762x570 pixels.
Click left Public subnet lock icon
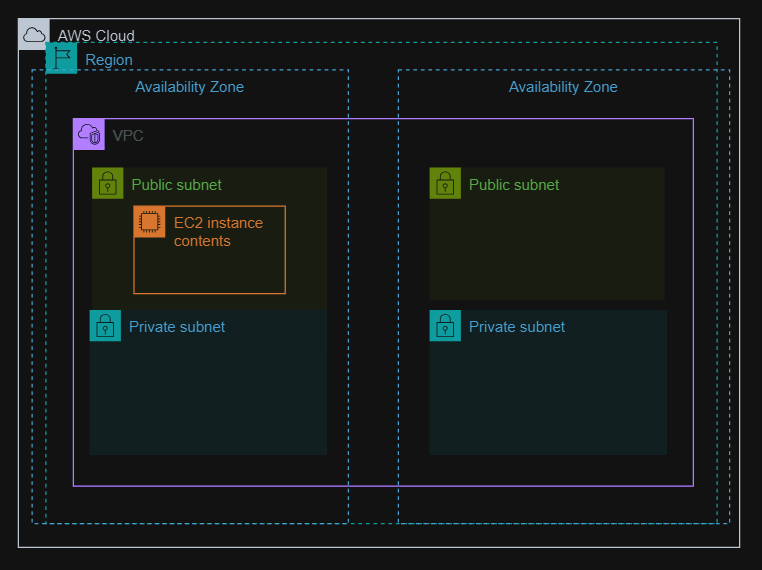pyautogui.click(x=108, y=183)
